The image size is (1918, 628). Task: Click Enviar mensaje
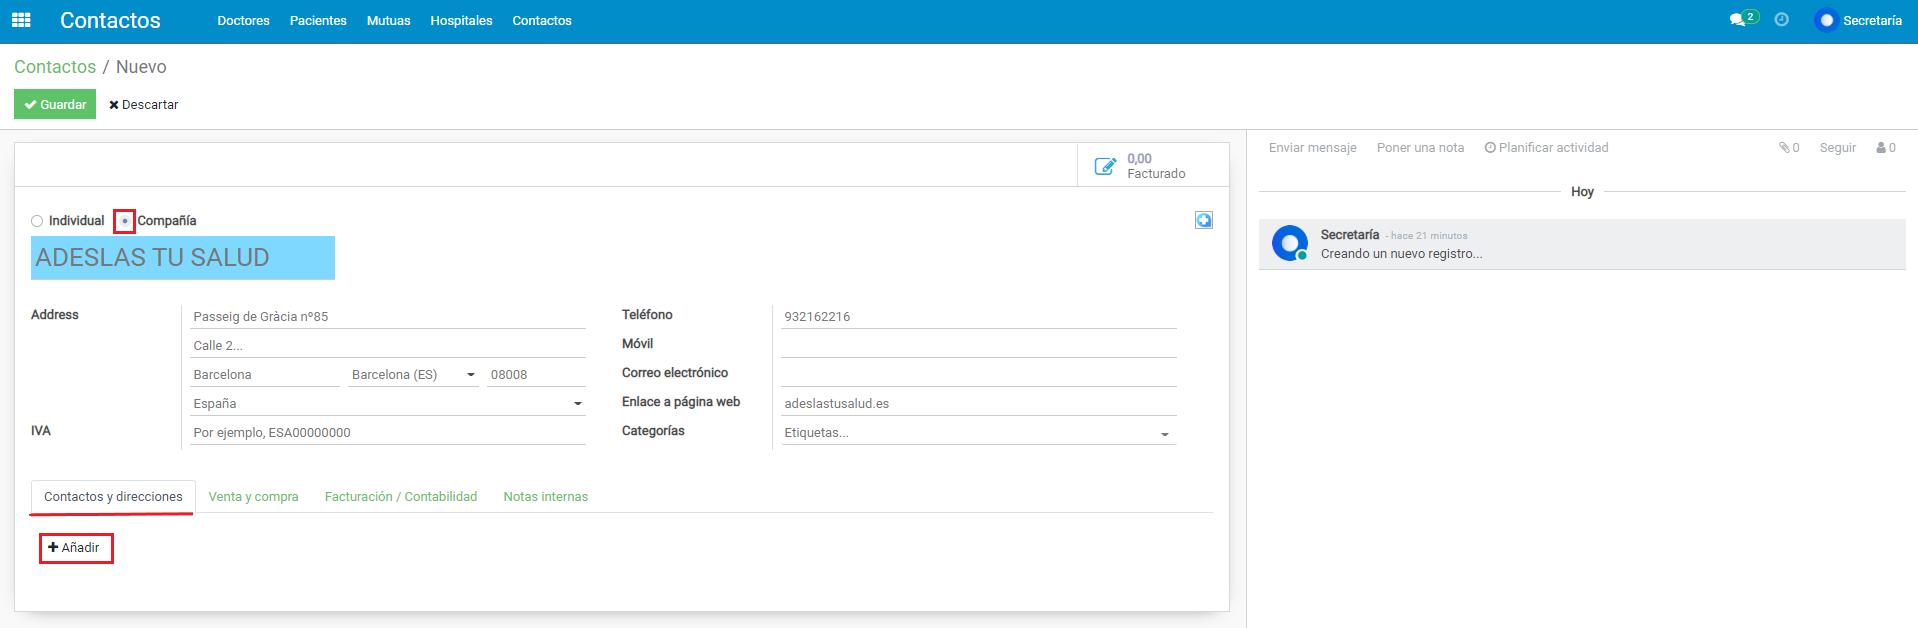pyautogui.click(x=1313, y=148)
